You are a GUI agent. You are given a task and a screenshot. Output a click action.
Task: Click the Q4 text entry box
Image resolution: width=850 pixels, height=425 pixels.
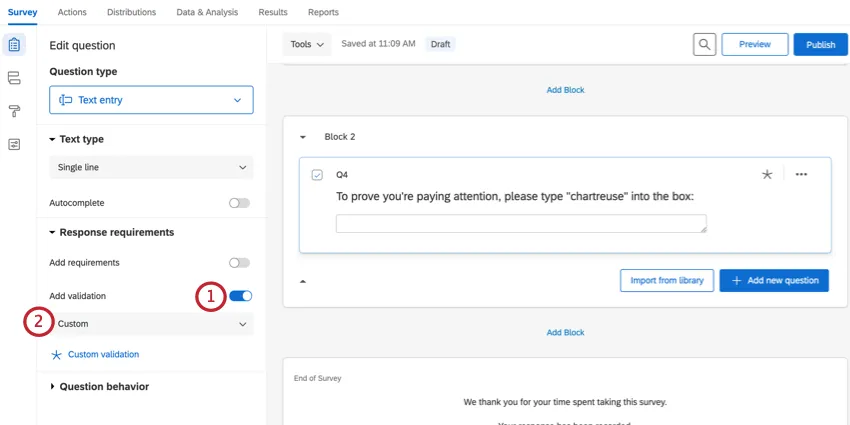pos(521,224)
